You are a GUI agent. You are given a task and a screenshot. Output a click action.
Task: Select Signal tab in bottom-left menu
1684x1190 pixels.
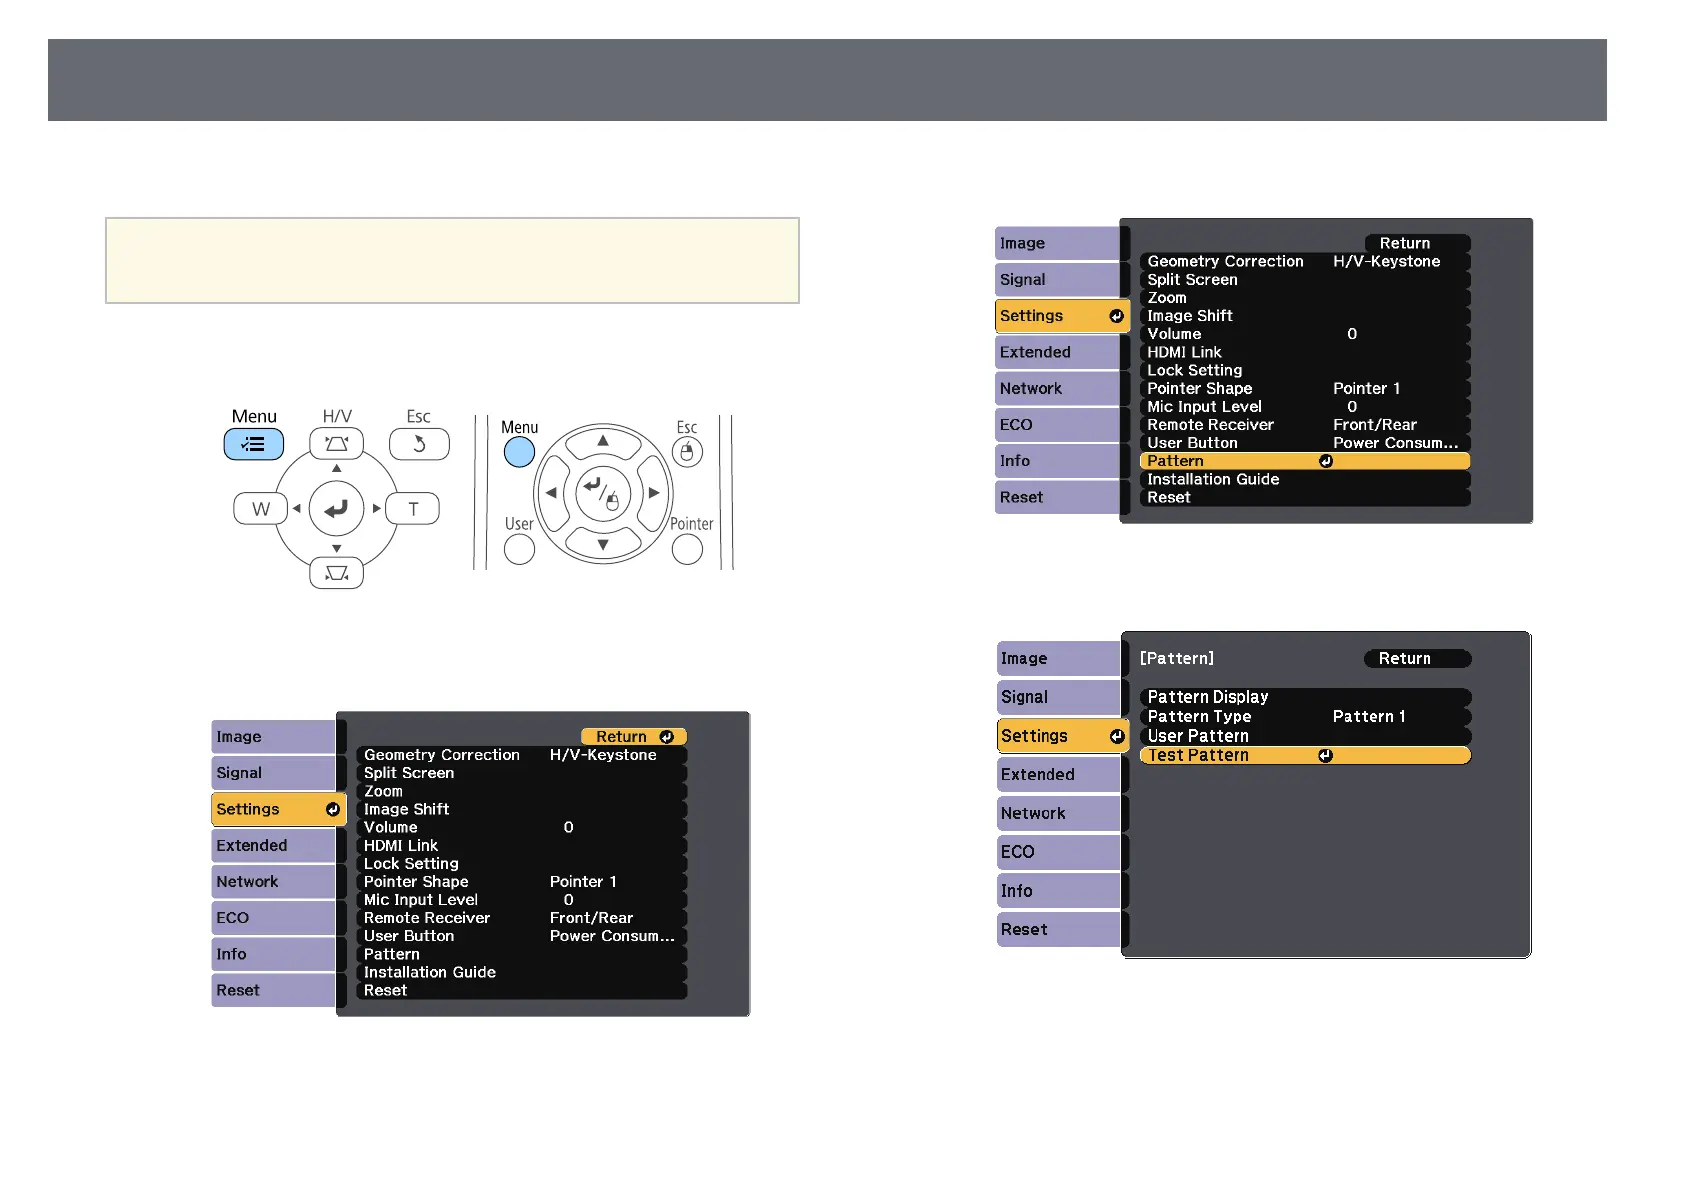(x=273, y=773)
